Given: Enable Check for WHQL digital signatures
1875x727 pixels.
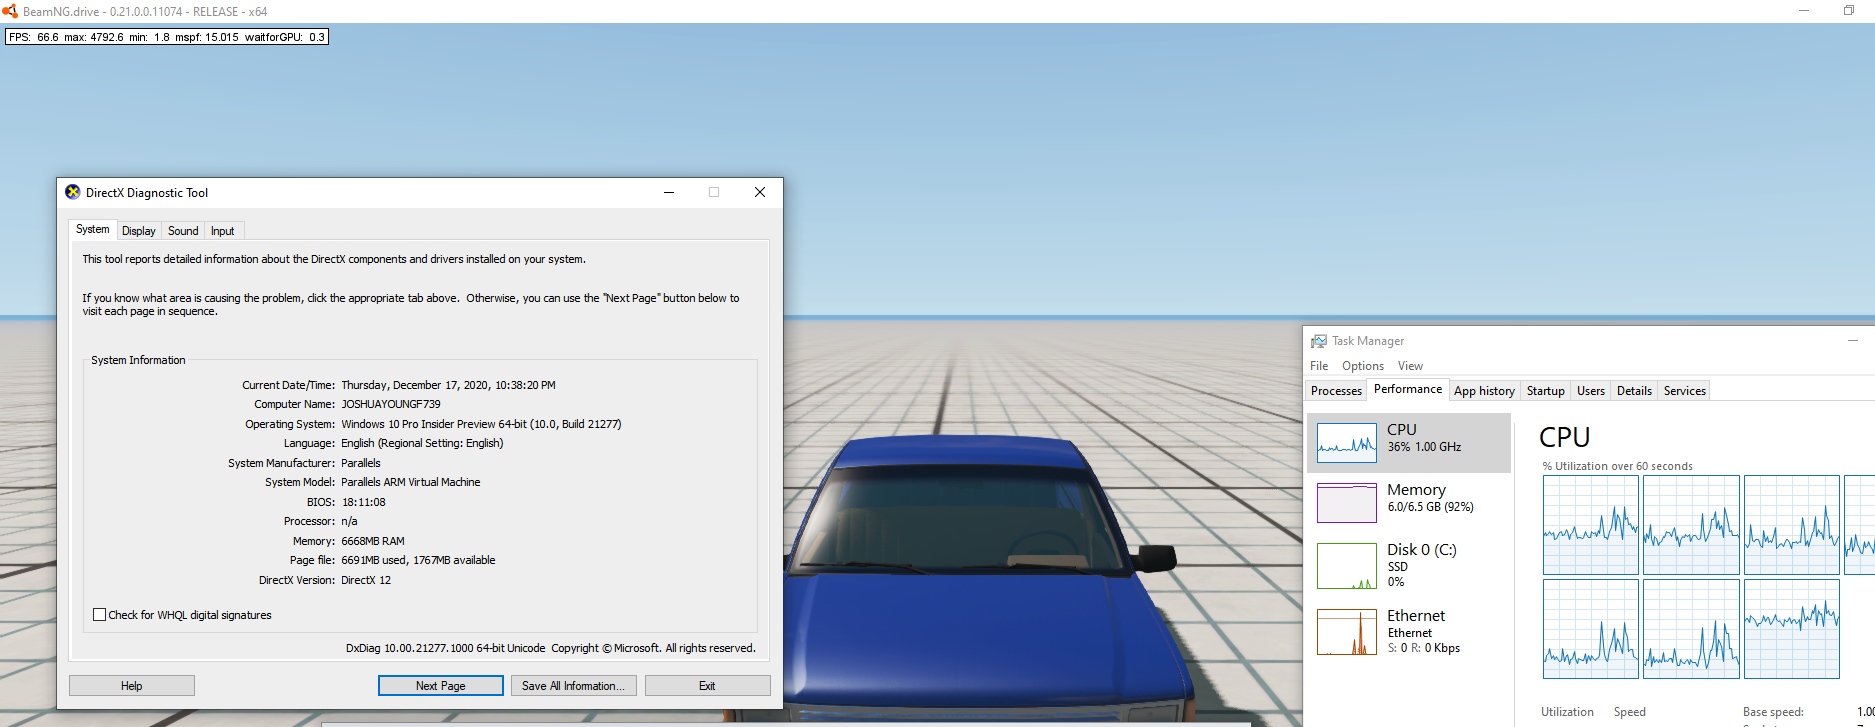Looking at the screenshot, I should (x=100, y=615).
